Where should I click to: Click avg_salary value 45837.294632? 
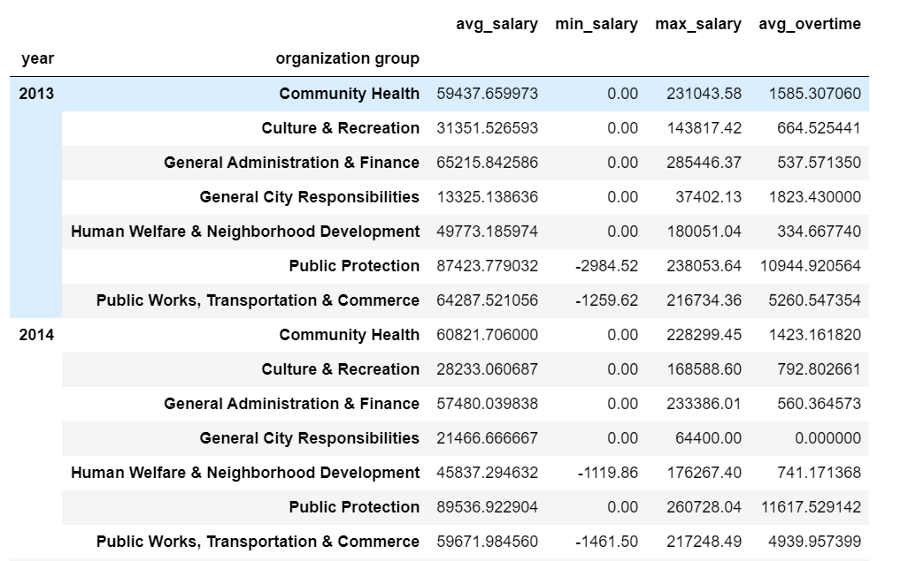tap(487, 473)
